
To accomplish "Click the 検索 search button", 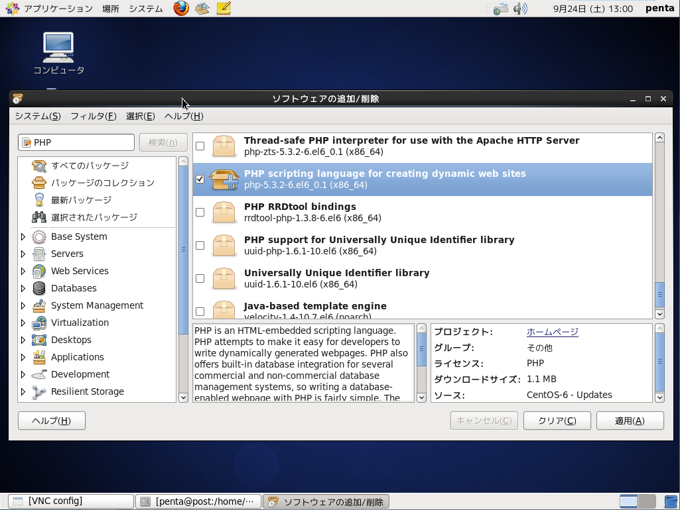I will pos(163,142).
